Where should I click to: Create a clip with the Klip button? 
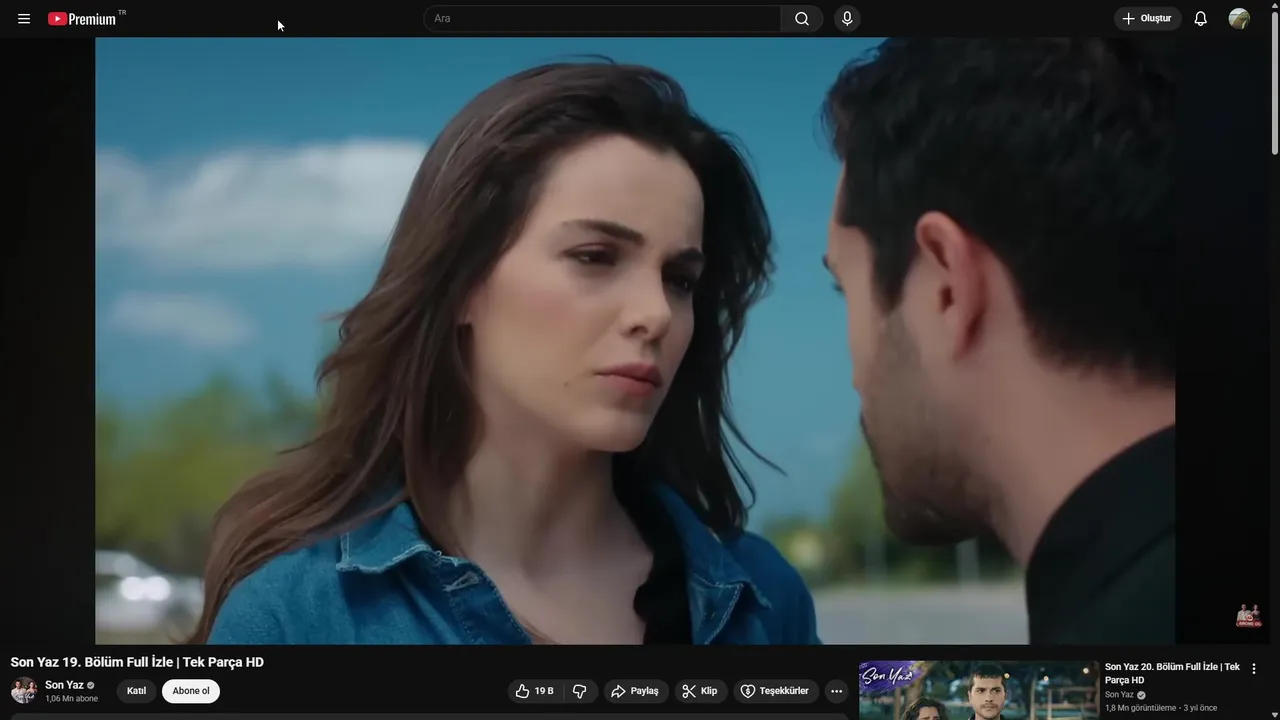(700, 691)
